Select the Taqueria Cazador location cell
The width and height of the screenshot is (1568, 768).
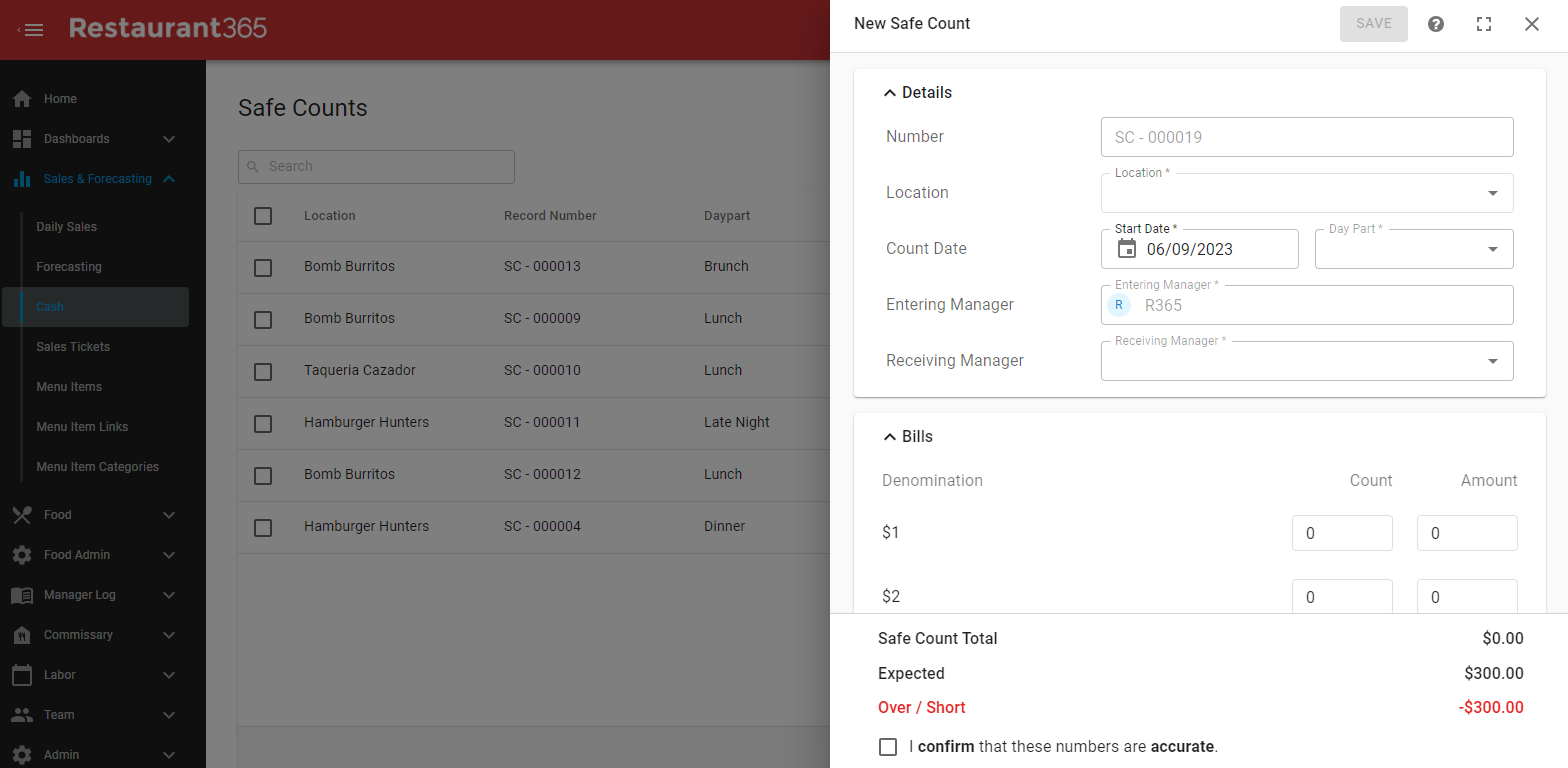(x=360, y=371)
